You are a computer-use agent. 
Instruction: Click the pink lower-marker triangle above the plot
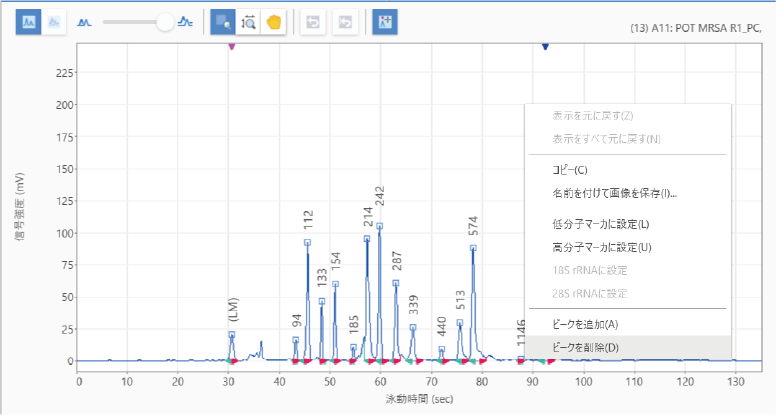pos(232,46)
